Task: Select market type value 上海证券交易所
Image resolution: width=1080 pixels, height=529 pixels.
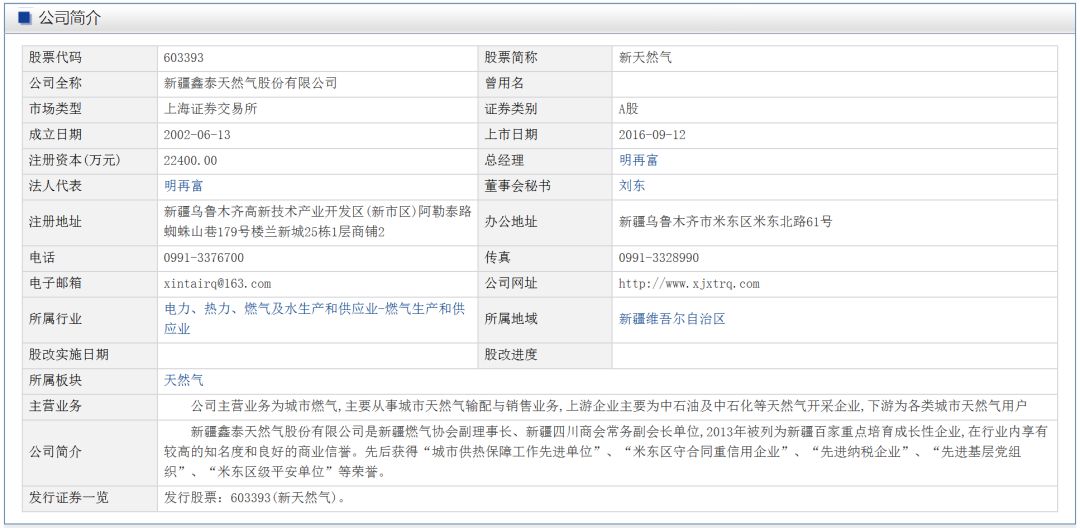Action: click(x=211, y=109)
